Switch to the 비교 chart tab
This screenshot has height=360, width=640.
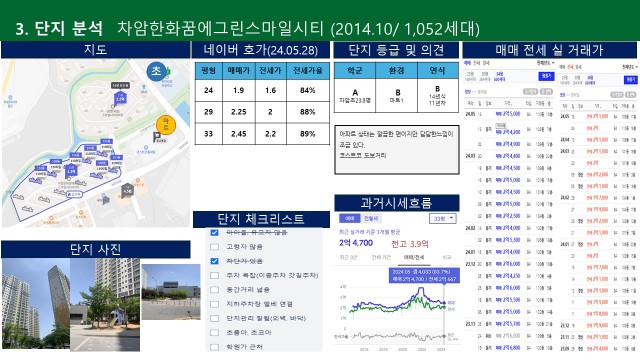tap(447, 257)
